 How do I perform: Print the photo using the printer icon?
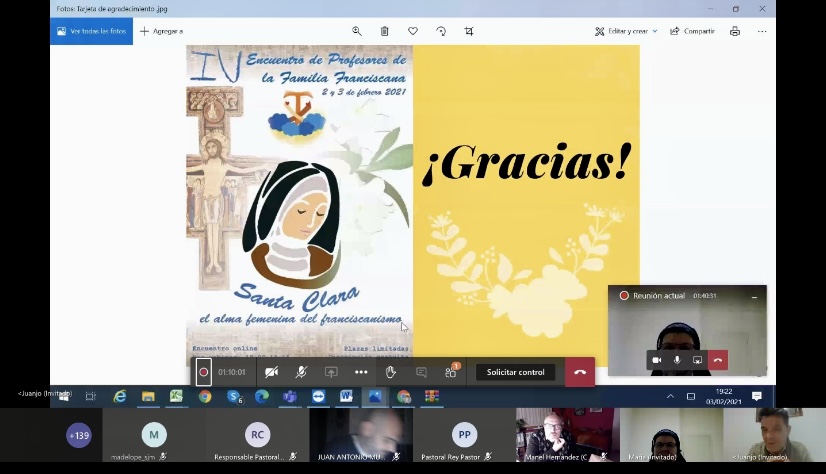tap(735, 31)
